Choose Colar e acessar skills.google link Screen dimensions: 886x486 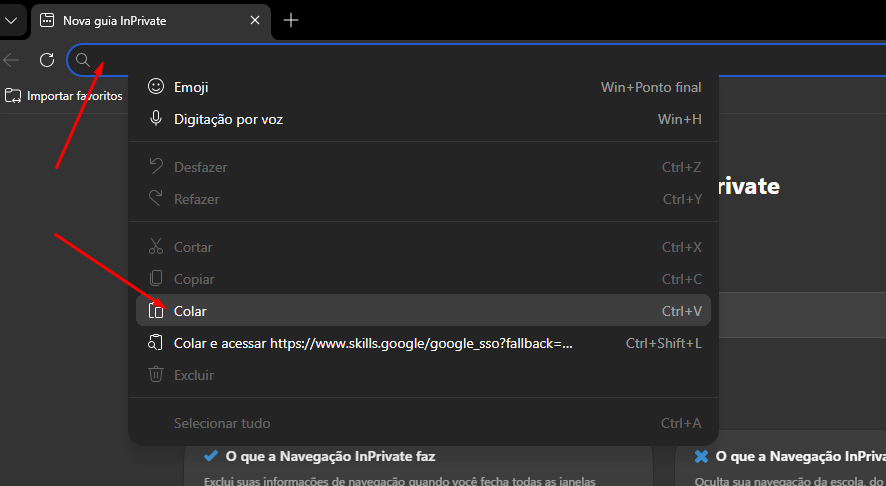[424, 343]
